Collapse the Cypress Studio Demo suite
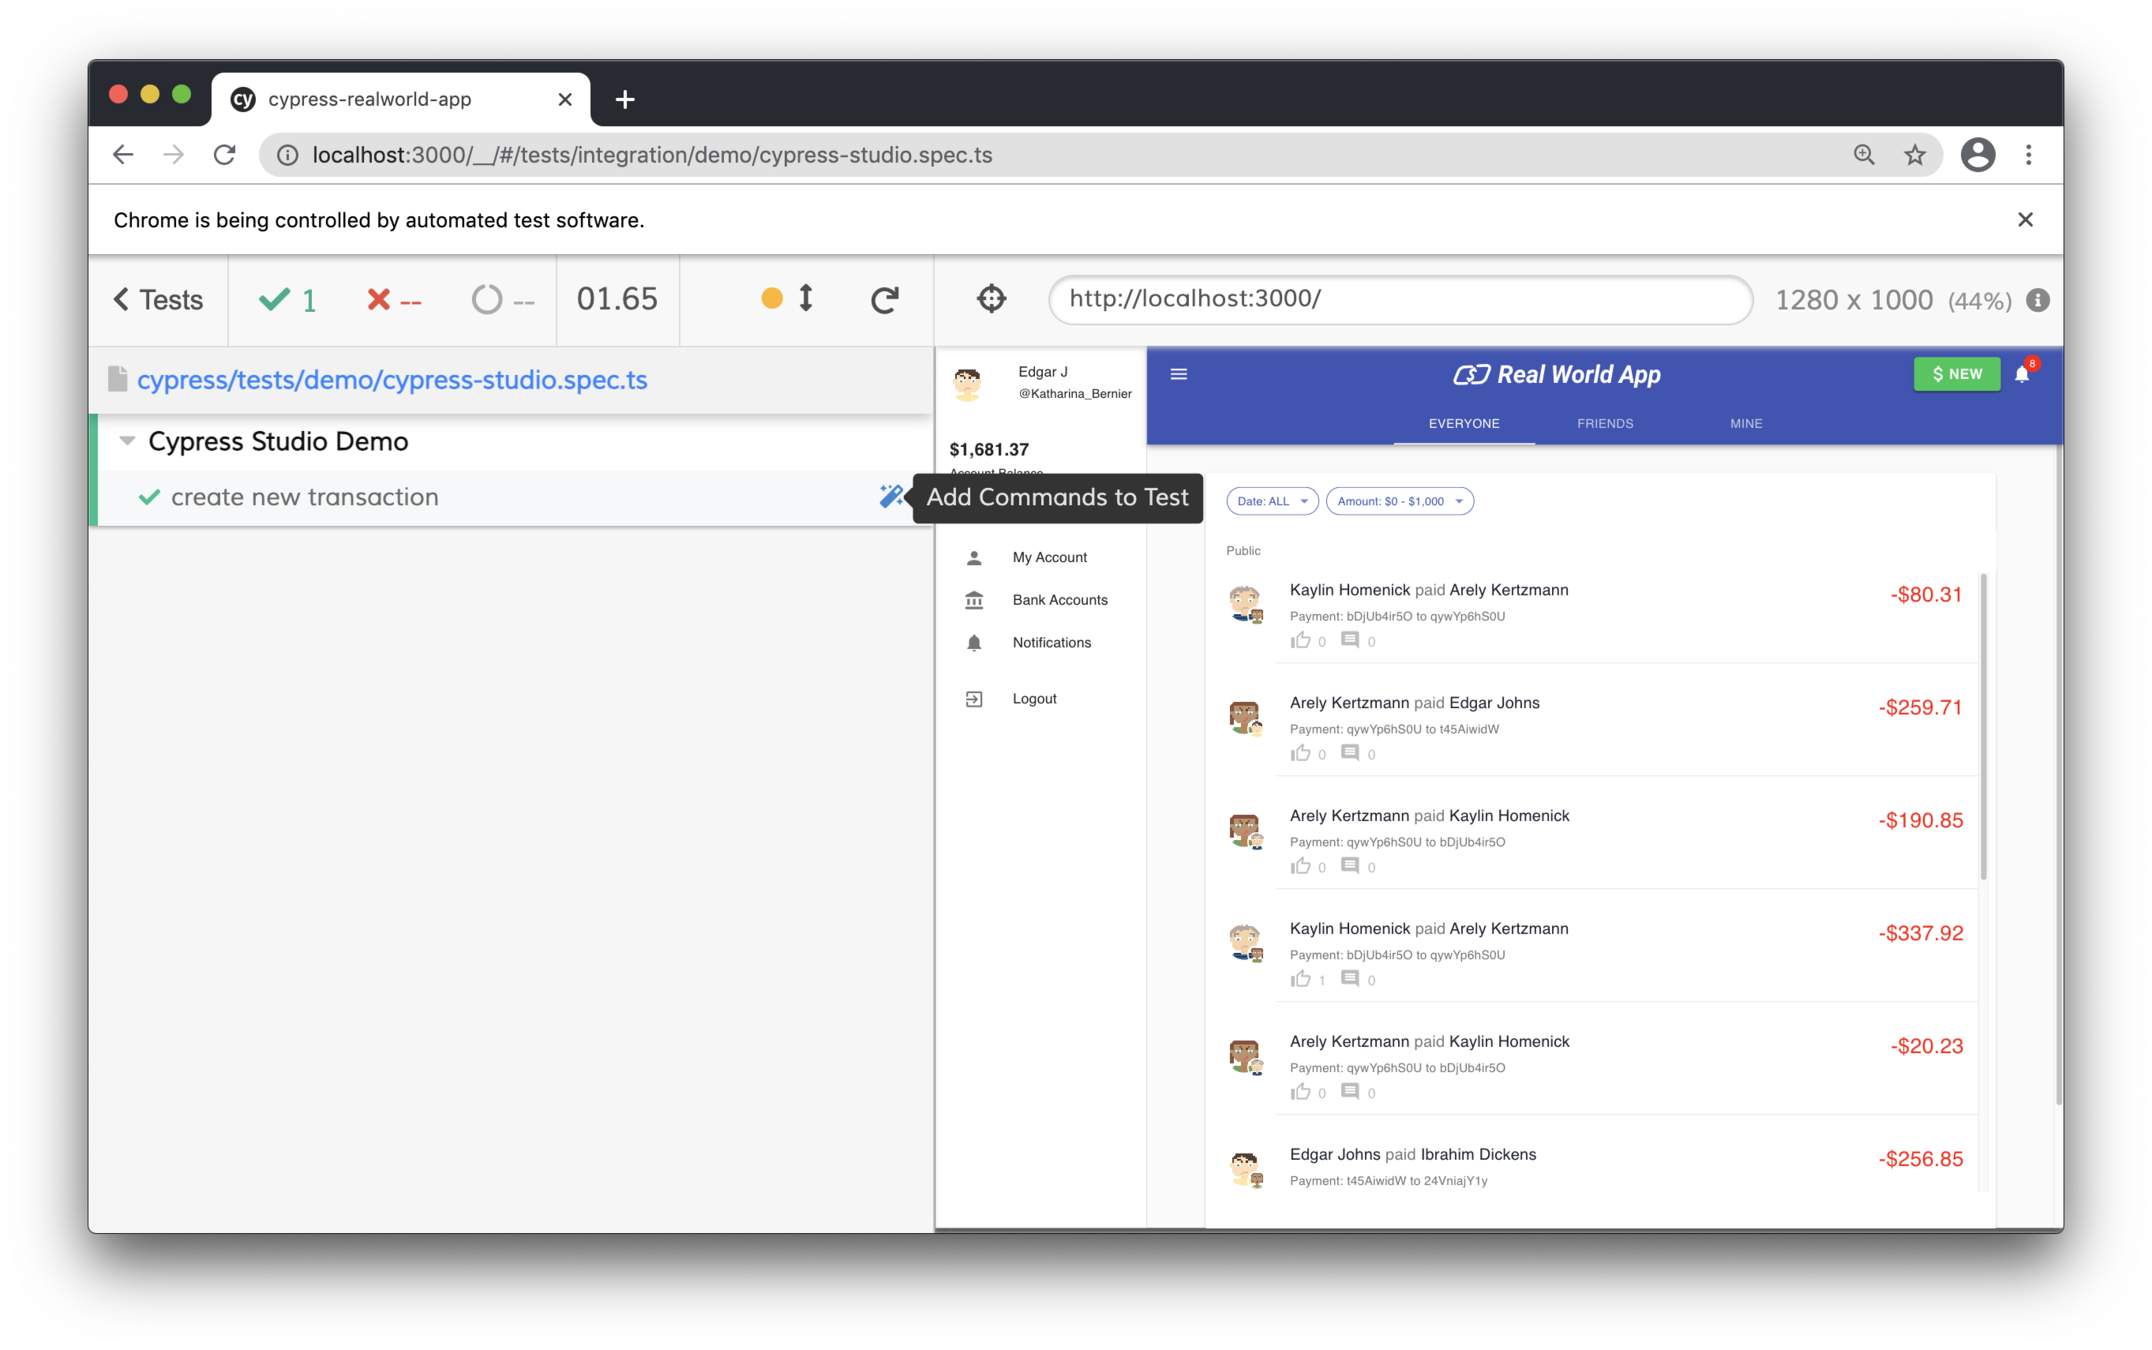The height and width of the screenshot is (1350, 2152). (127, 441)
